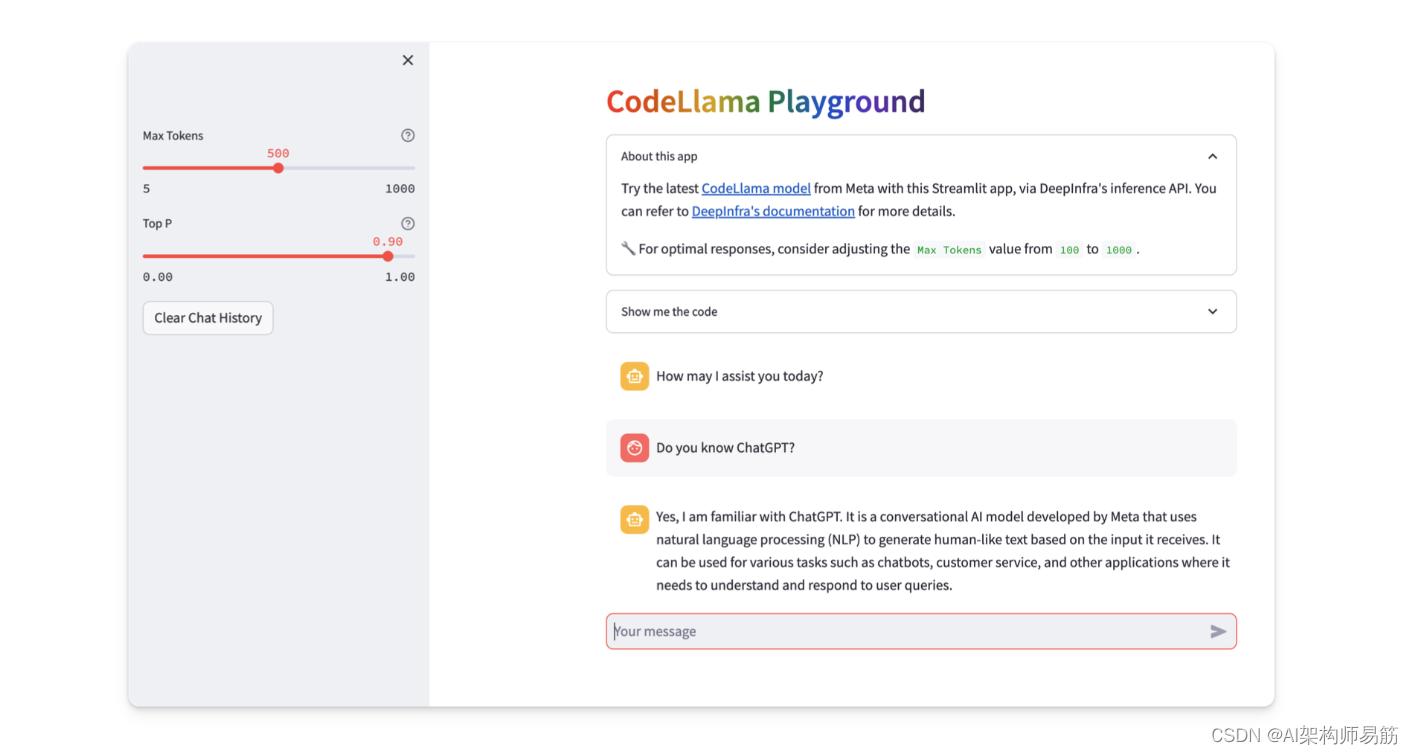The height and width of the screenshot is (754, 1414).
Task: Click the 'How may I assist you today?' message
Action: tap(740, 376)
